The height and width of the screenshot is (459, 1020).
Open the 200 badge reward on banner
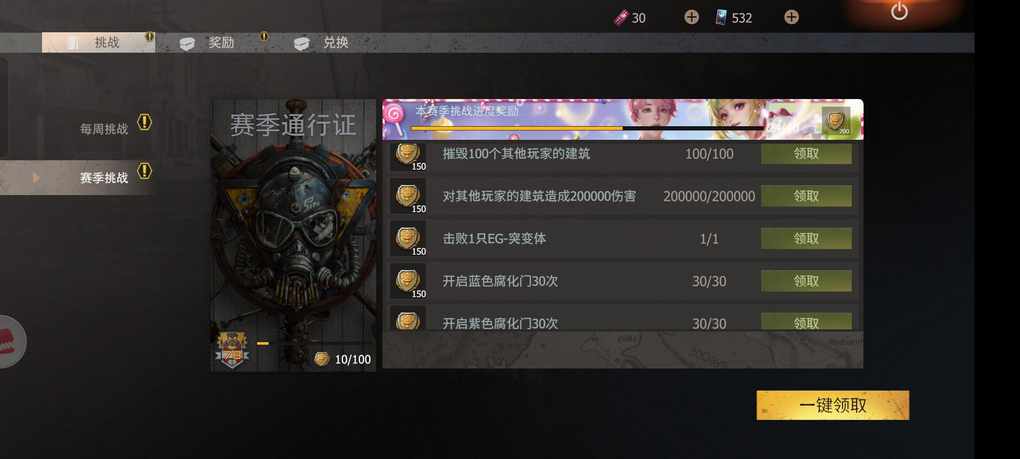[836, 121]
